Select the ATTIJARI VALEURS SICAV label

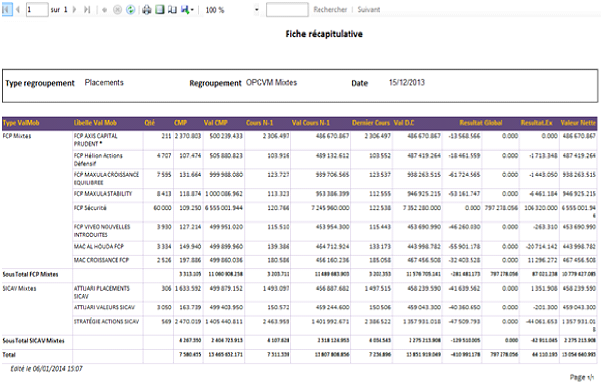coord(104,307)
